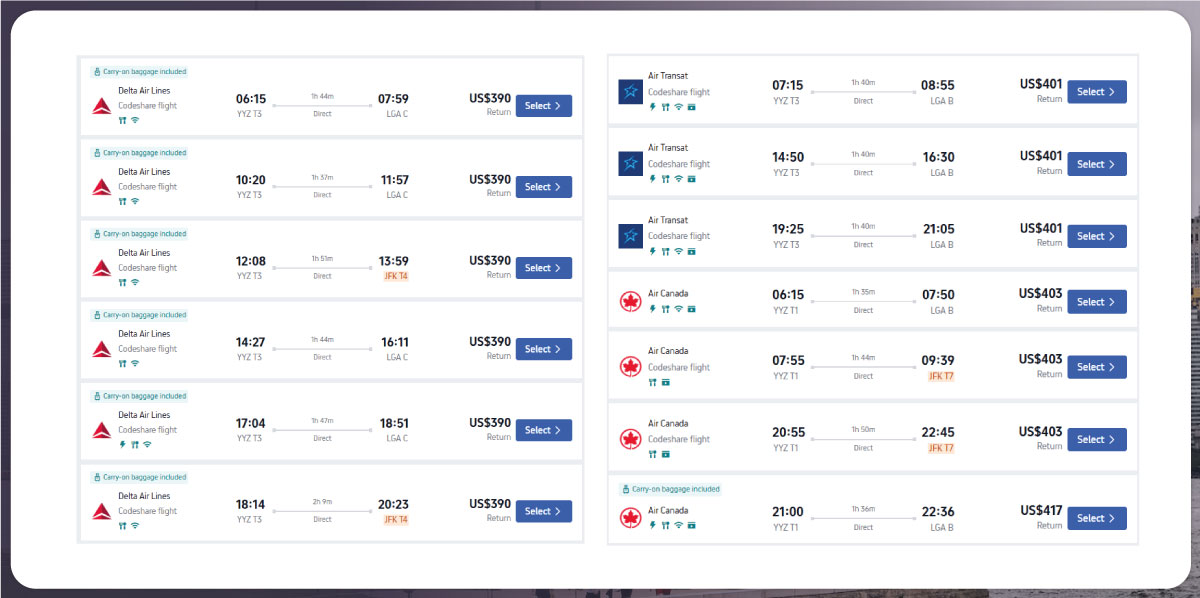This screenshot has height=598, width=1200.
Task: Select the Air Canada 21:00 flight for US$417
Action: click(x=1096, y=518)
